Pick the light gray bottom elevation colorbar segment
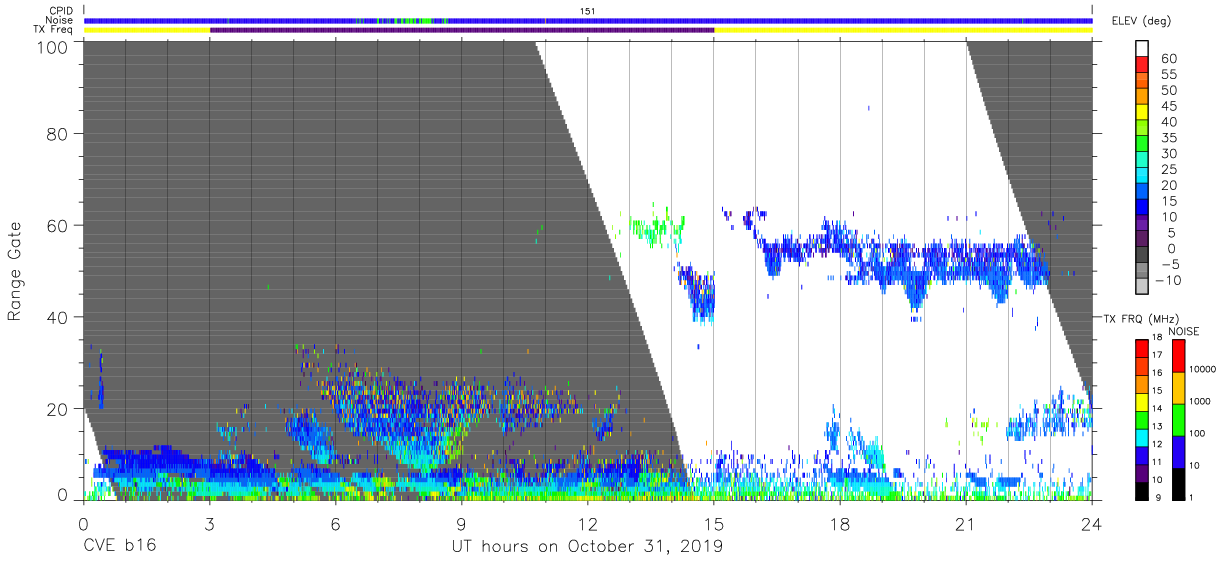The height and width of the screenshot is (567, 1228). (x=1143, y=287)
